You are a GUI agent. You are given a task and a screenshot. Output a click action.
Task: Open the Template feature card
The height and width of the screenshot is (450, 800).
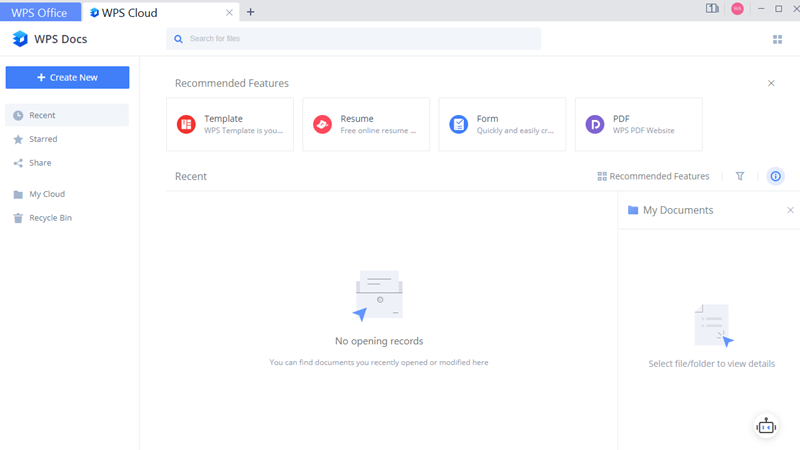coord(230,124)
